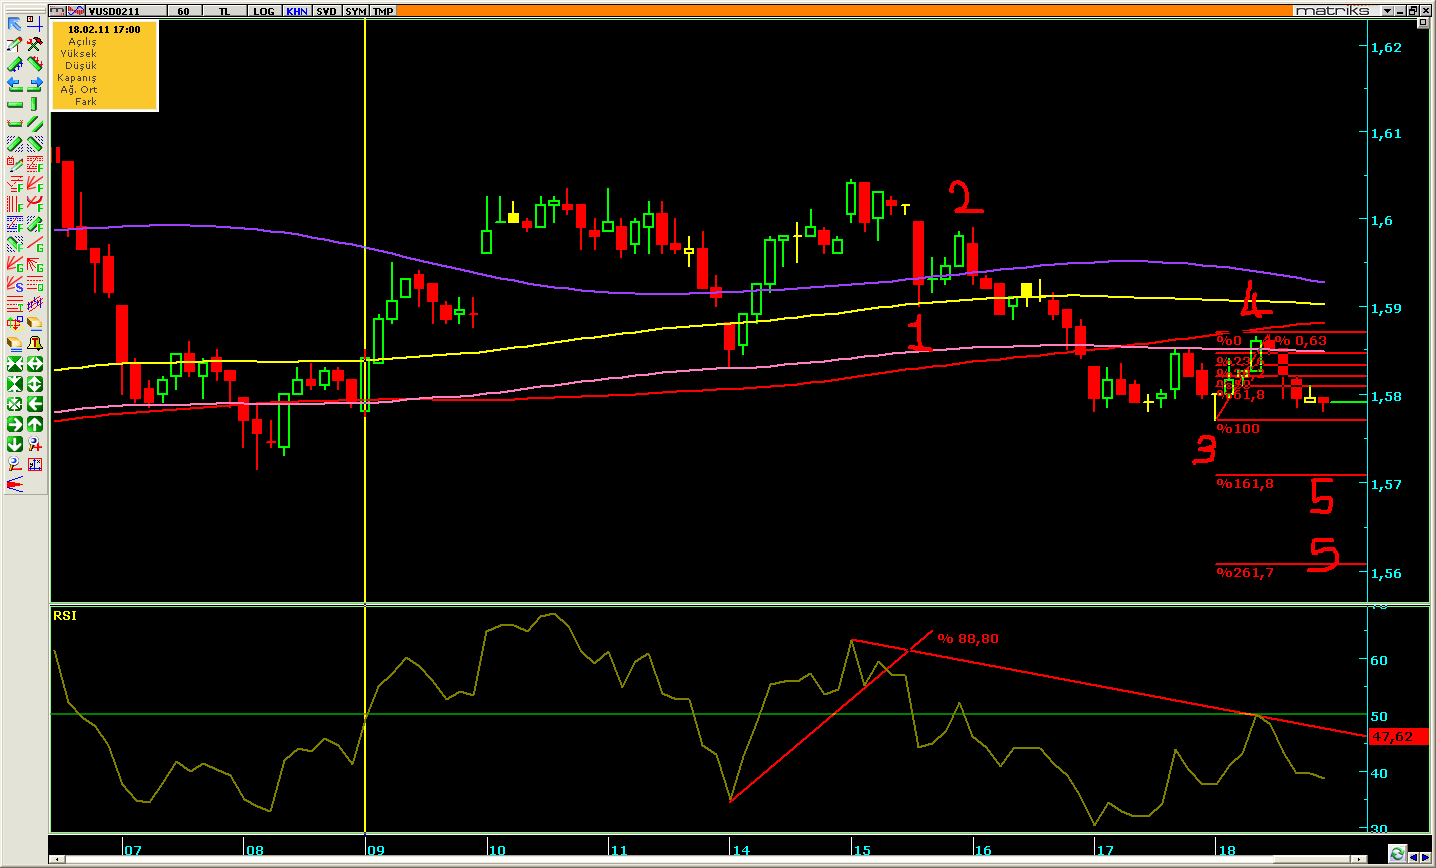The width and height of the screenshot is (1436, 868).
Task: Click the blue left arrow tool
Action: point(15,84)
